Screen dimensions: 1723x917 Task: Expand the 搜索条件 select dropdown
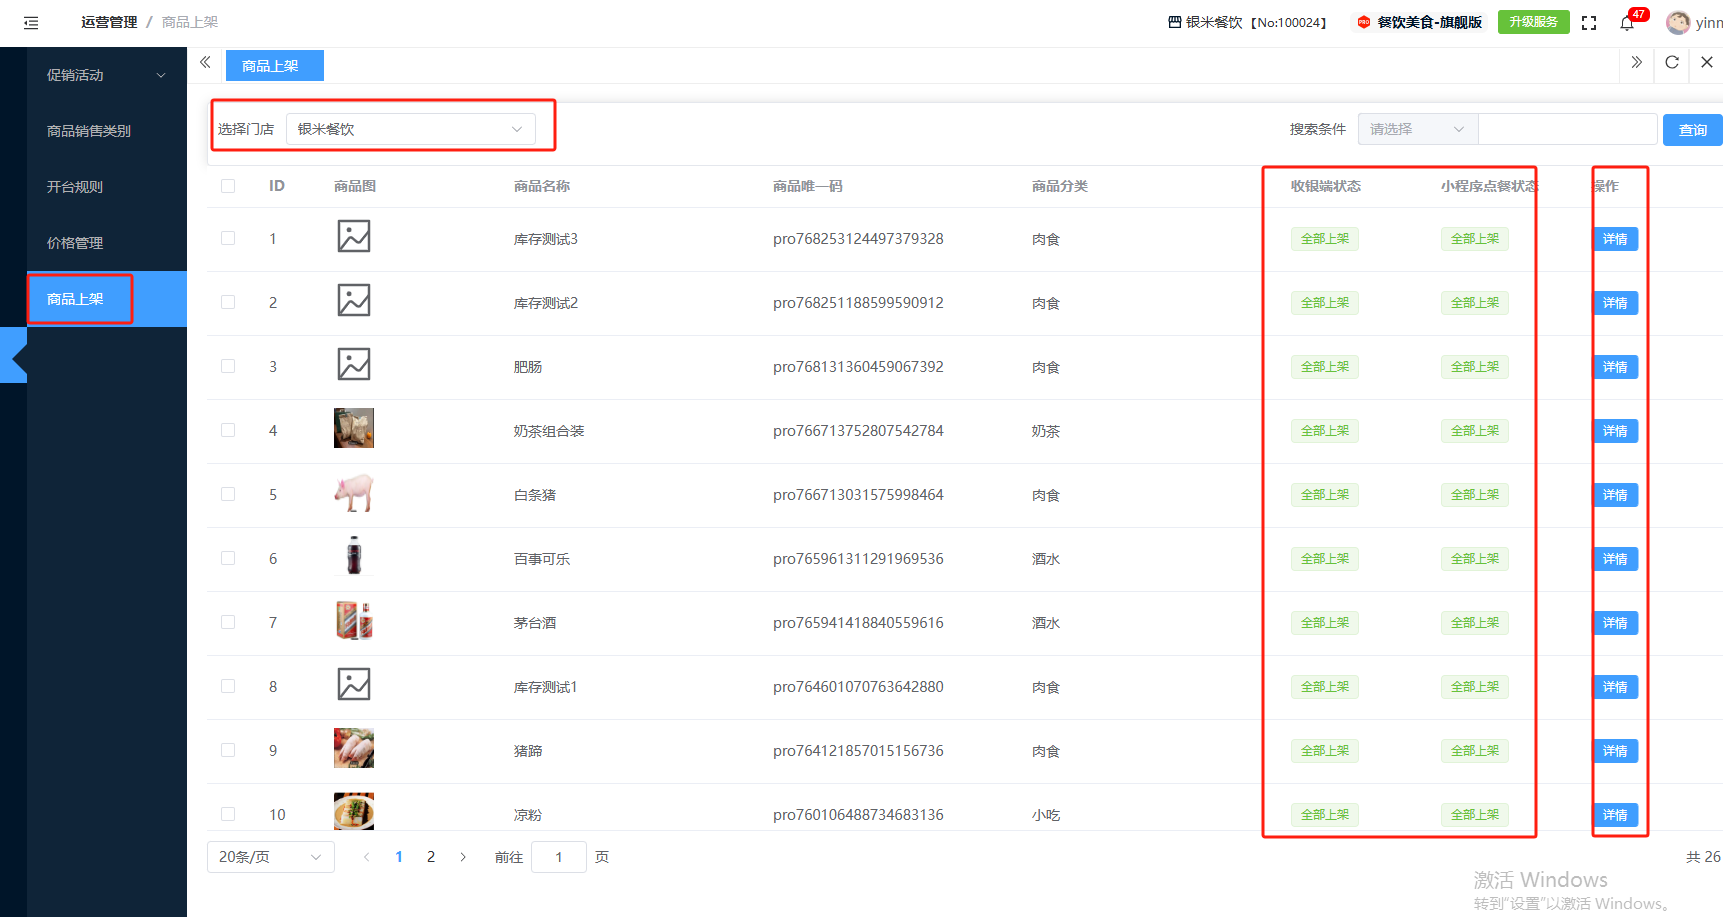1416,129
